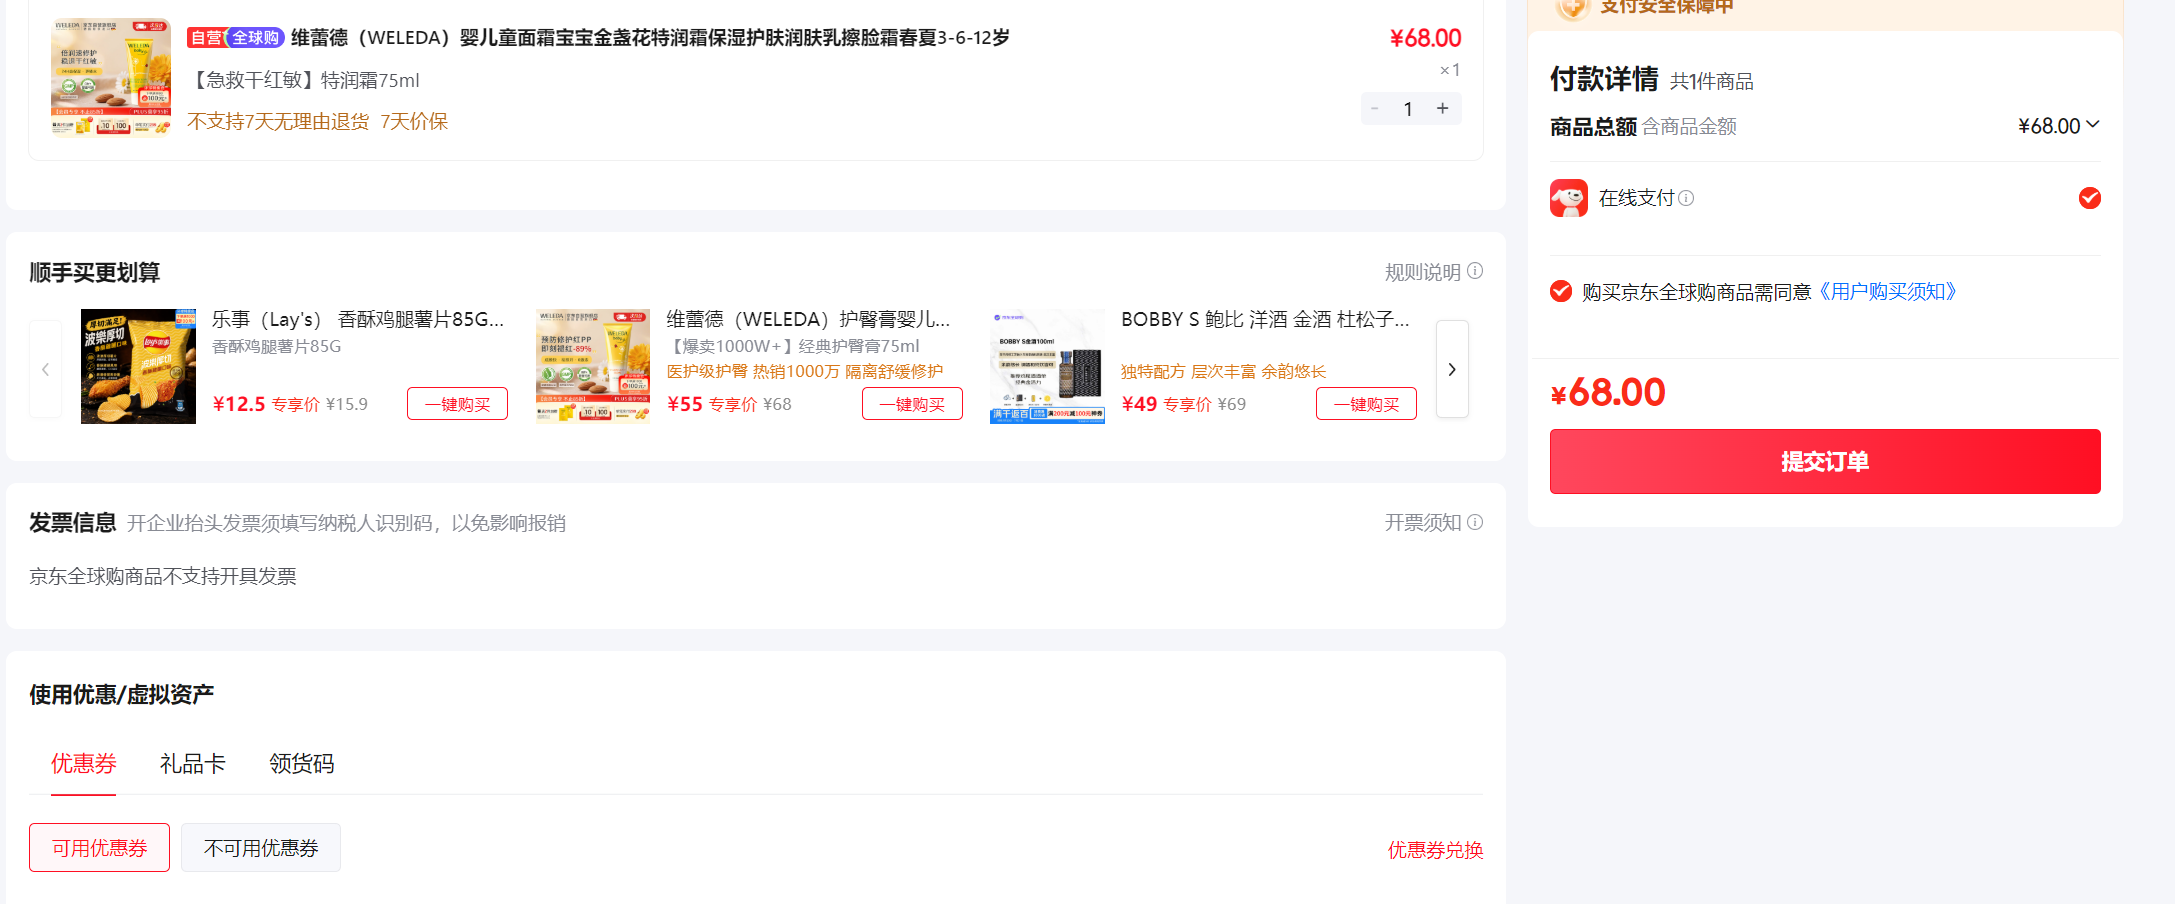Increase WELEDA face cream quantity with plus
2175x904 pixels.
1442,108
